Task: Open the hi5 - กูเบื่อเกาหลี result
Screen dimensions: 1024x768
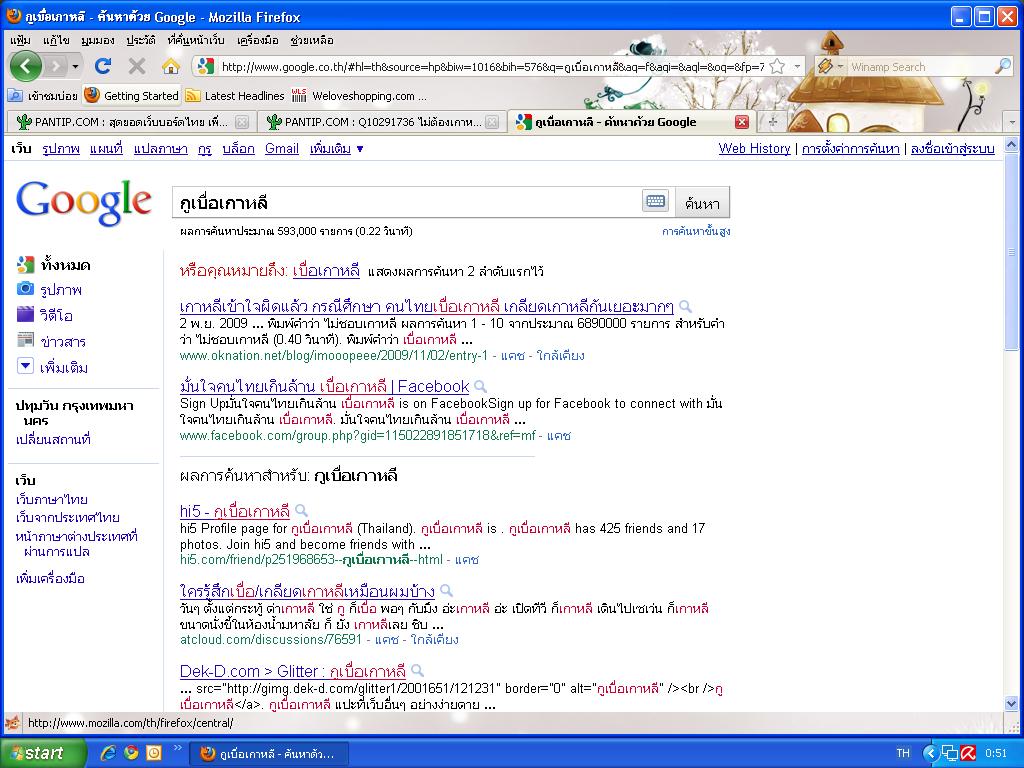Action: coord(234,511)
